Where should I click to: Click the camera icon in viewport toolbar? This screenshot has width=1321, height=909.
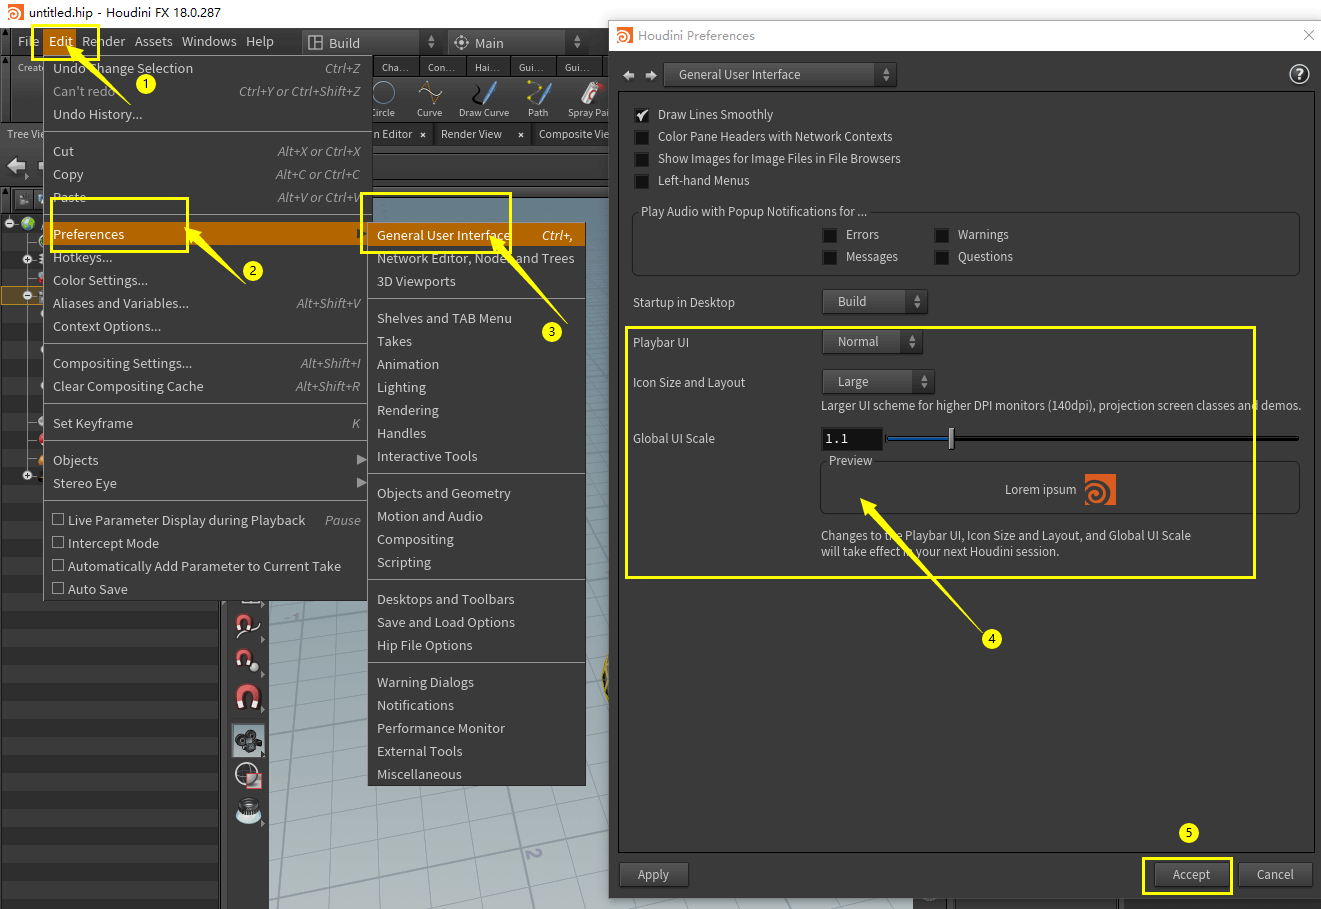248,740
